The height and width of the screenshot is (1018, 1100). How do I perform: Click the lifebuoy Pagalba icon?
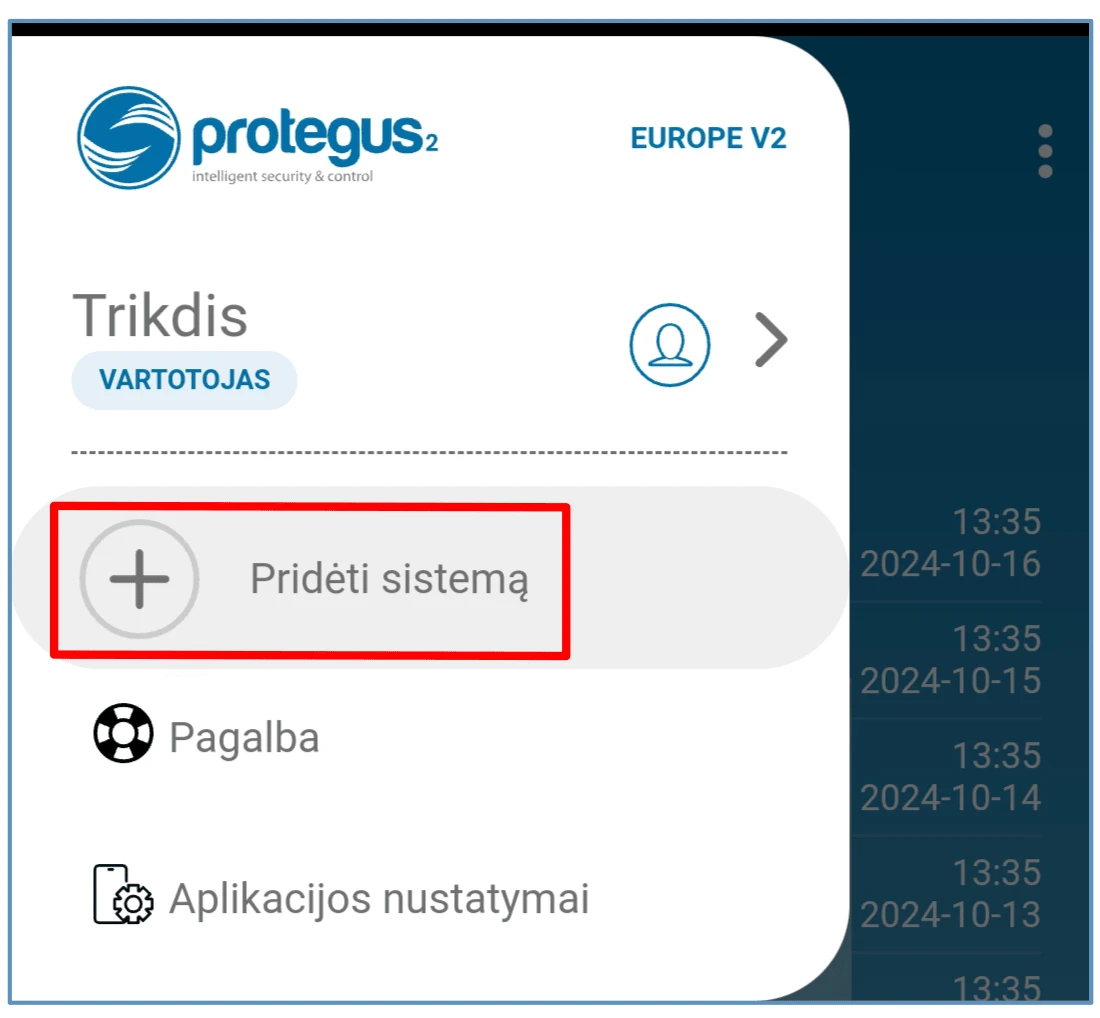coord(123,733)
